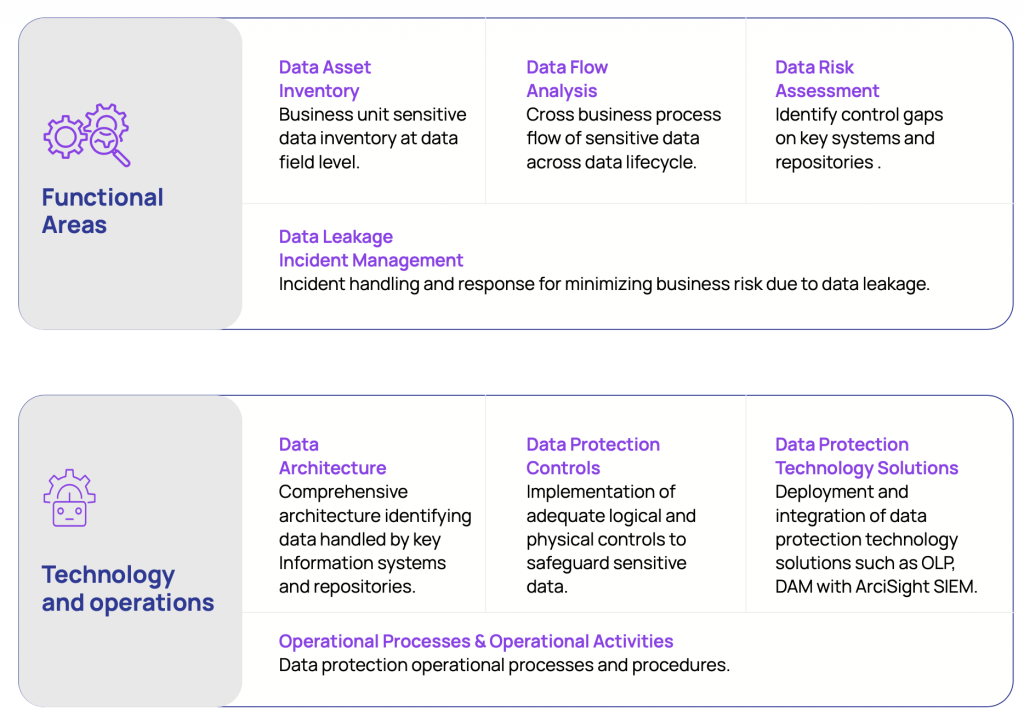Click Operational Processes & Operational Activities heading
The height and width of the screenshot is (727, 1024).
click(x=476, y=641)
